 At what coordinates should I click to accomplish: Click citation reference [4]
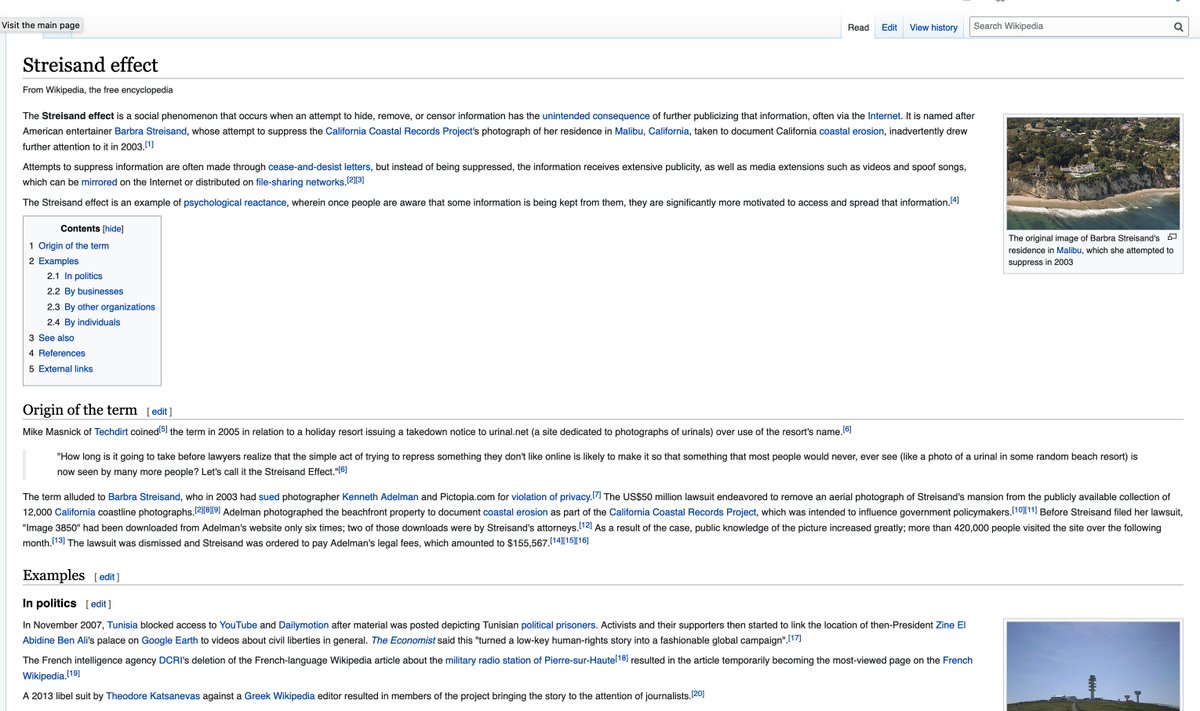[955, 200]
